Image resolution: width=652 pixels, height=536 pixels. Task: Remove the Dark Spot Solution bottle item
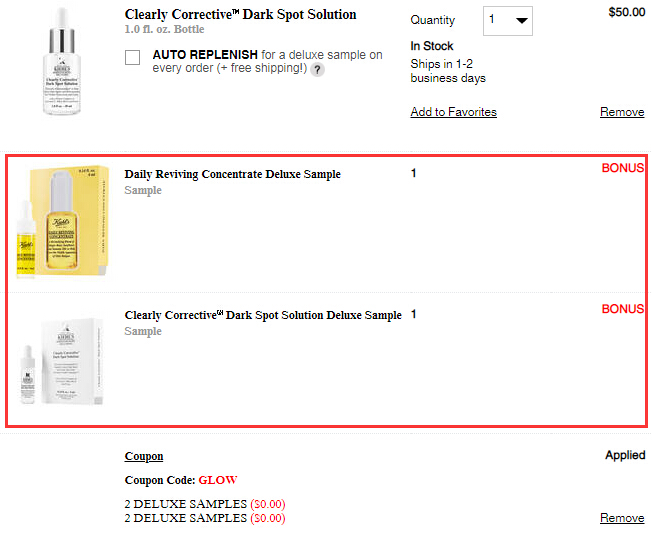pos(622,112)
